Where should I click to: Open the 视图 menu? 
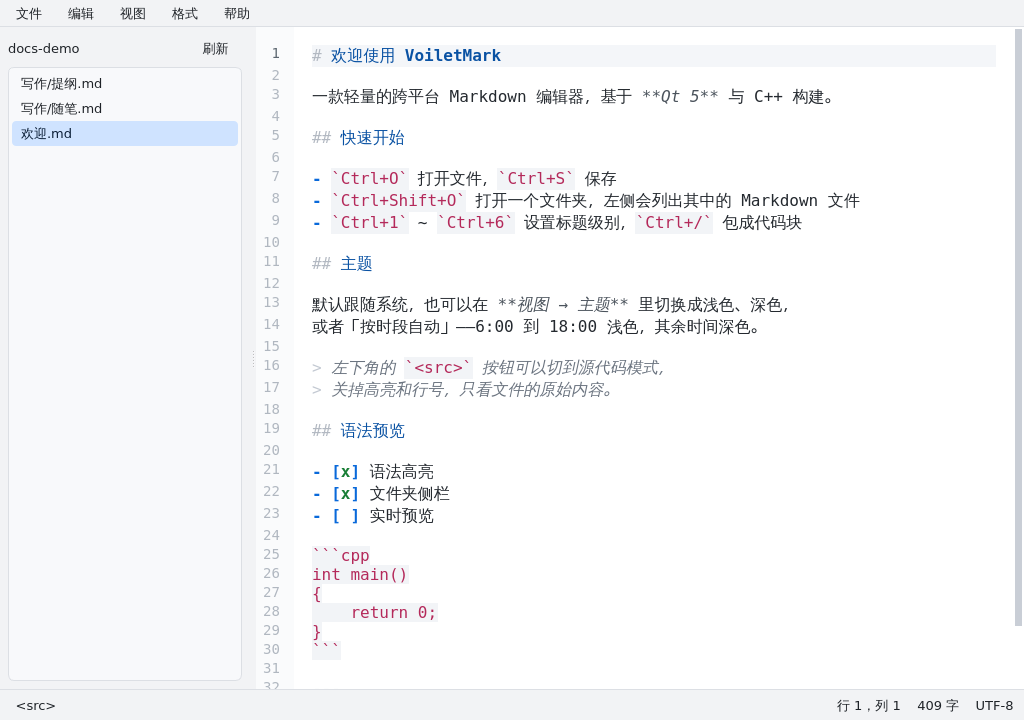[133, 14]
